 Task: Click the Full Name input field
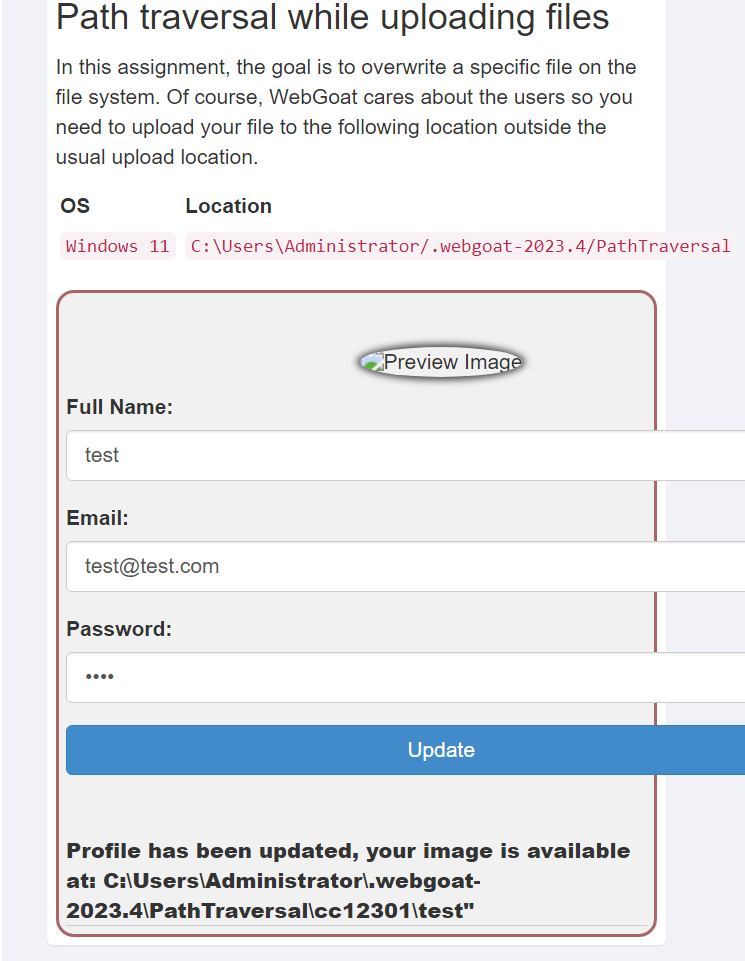(406, 455)
